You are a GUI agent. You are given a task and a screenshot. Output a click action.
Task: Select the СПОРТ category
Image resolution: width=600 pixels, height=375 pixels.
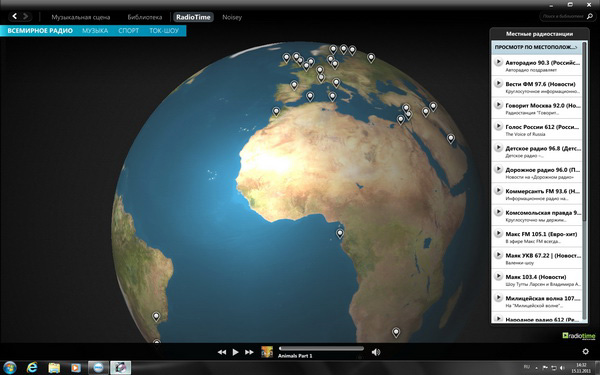(129, 31)
